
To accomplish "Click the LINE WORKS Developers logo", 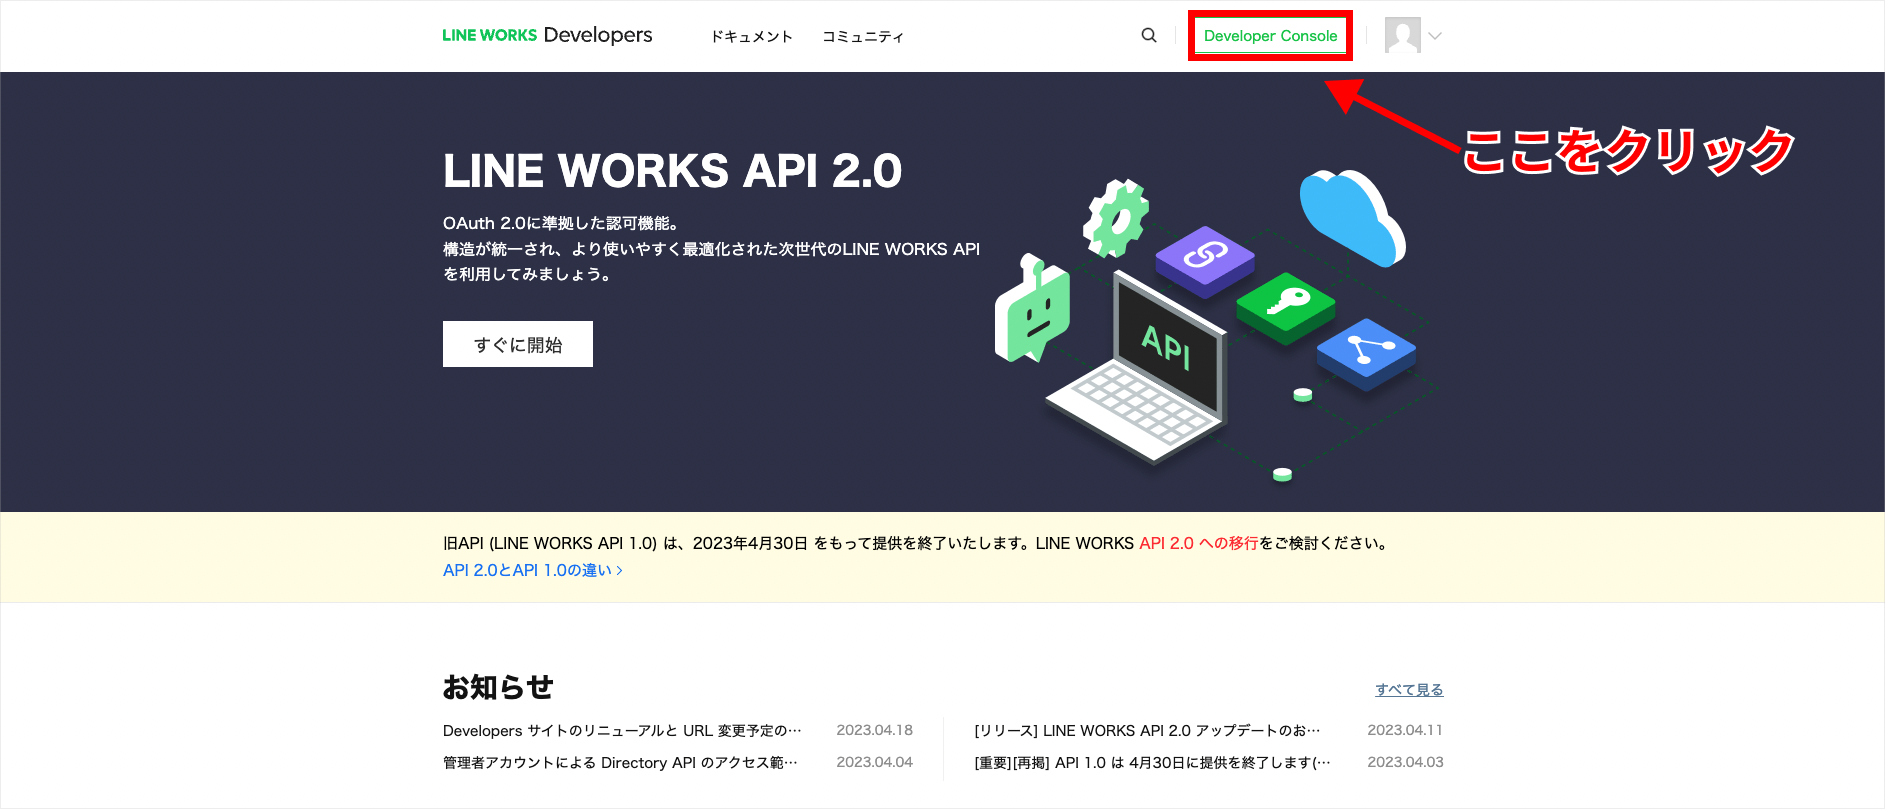I will point(547,36).
